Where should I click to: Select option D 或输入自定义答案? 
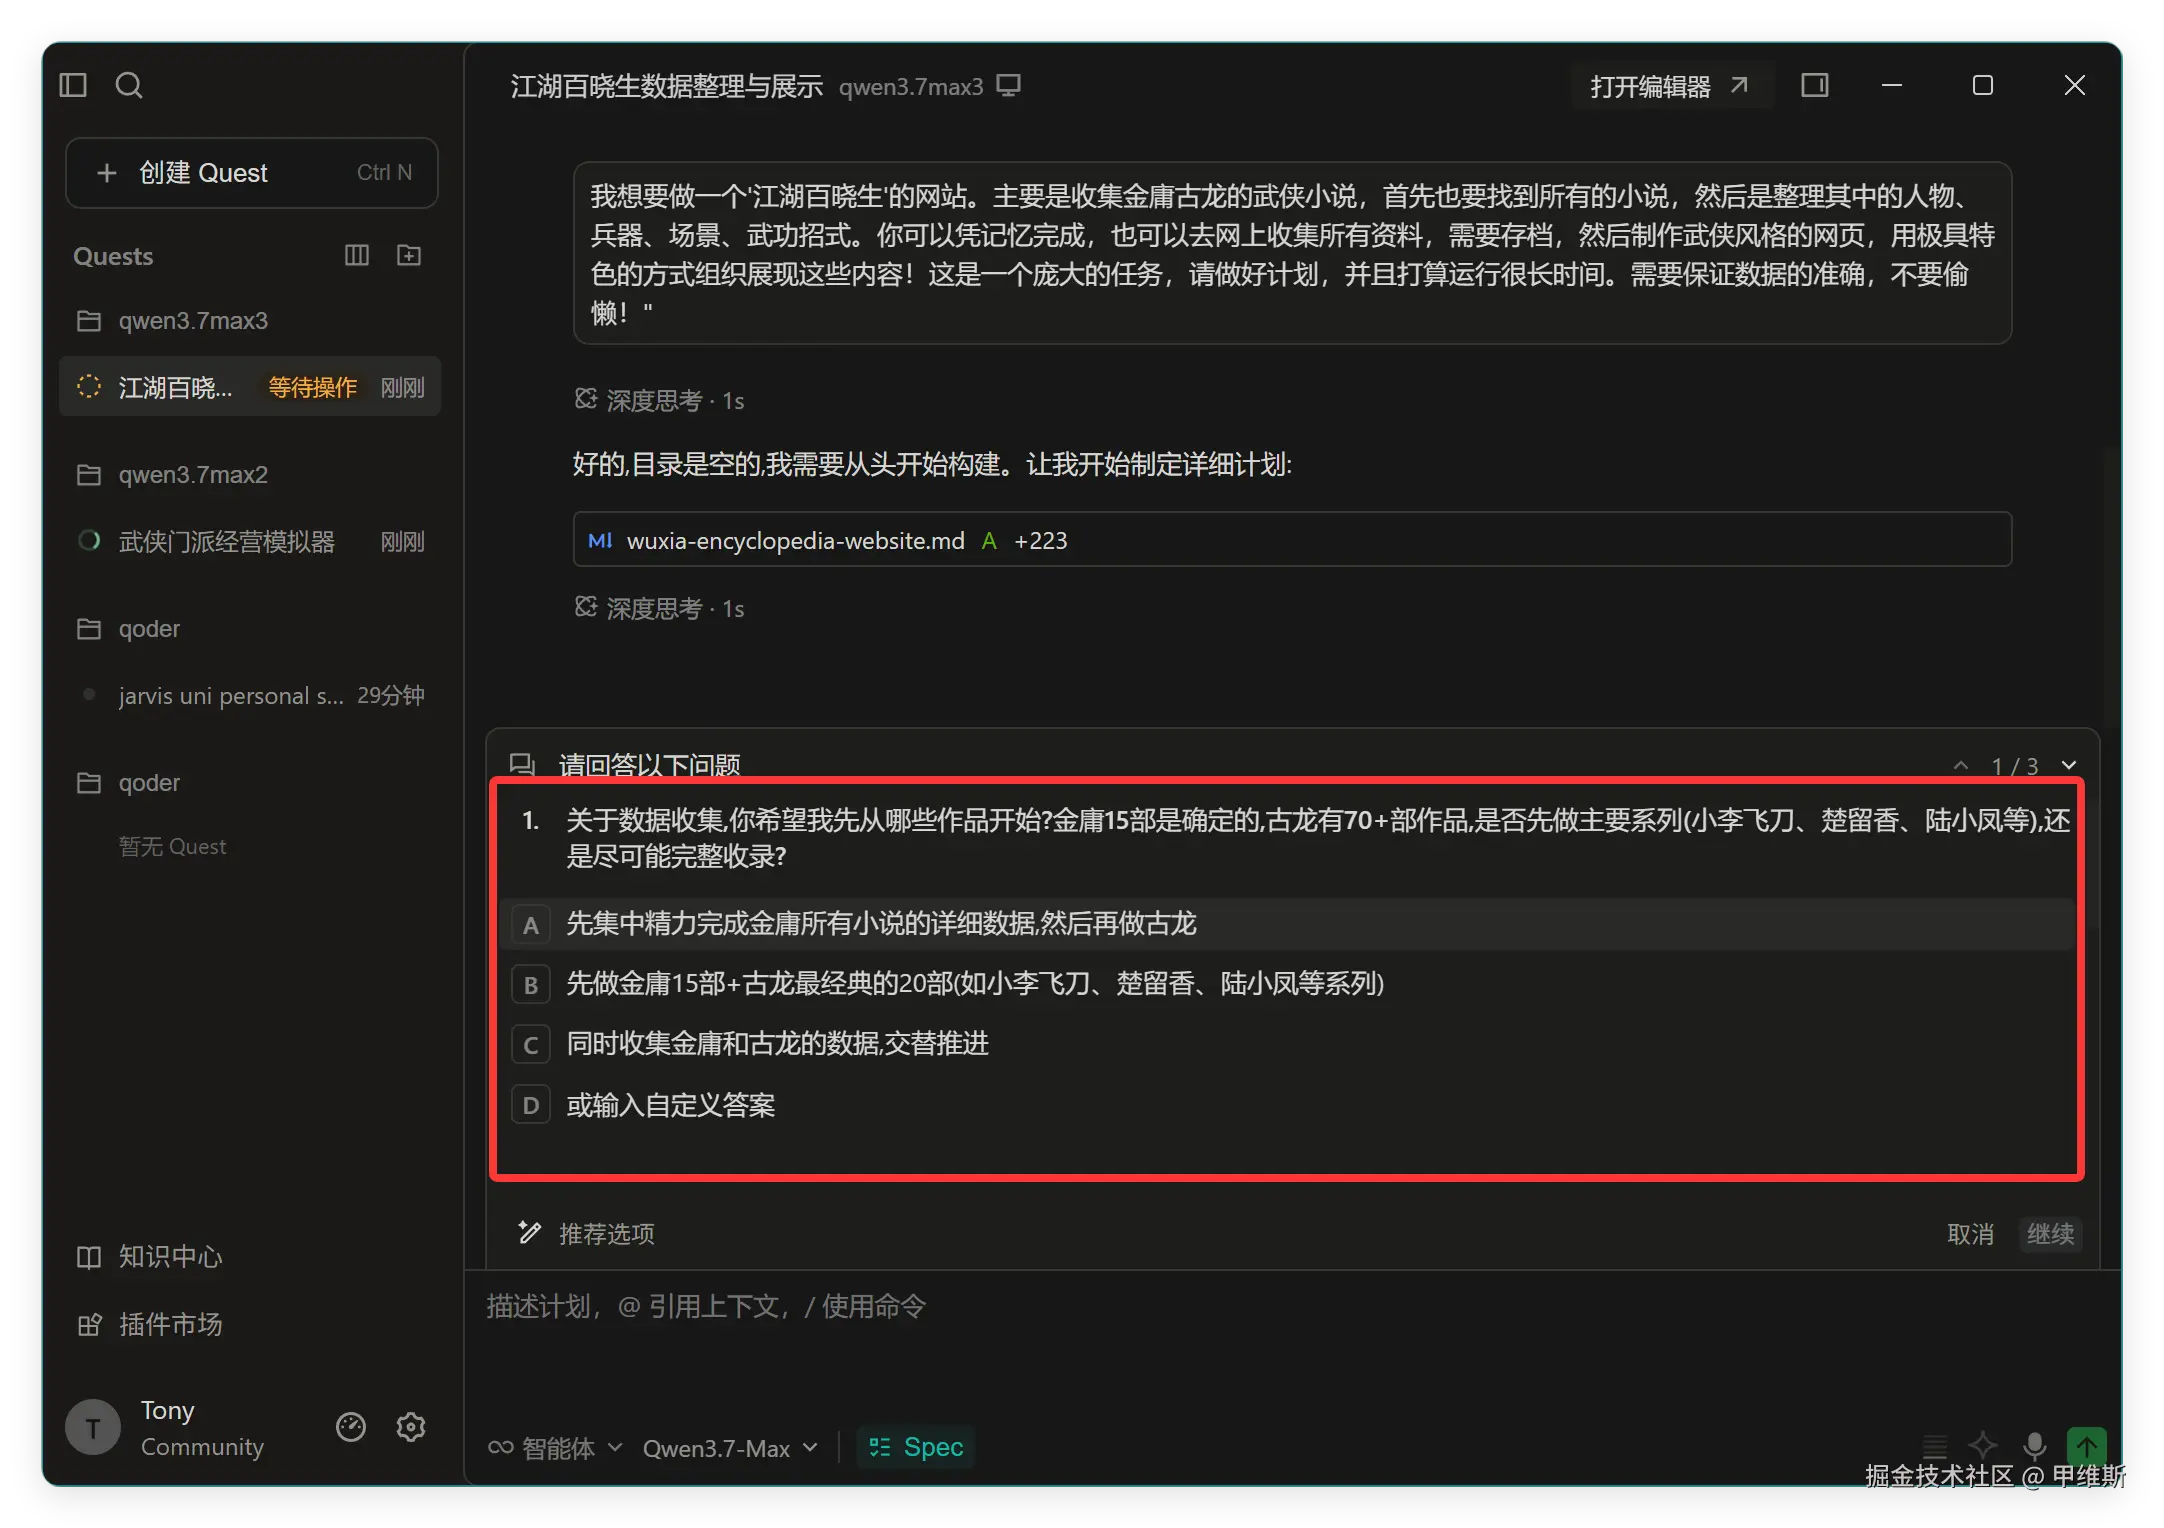tap(1290, 1105)
